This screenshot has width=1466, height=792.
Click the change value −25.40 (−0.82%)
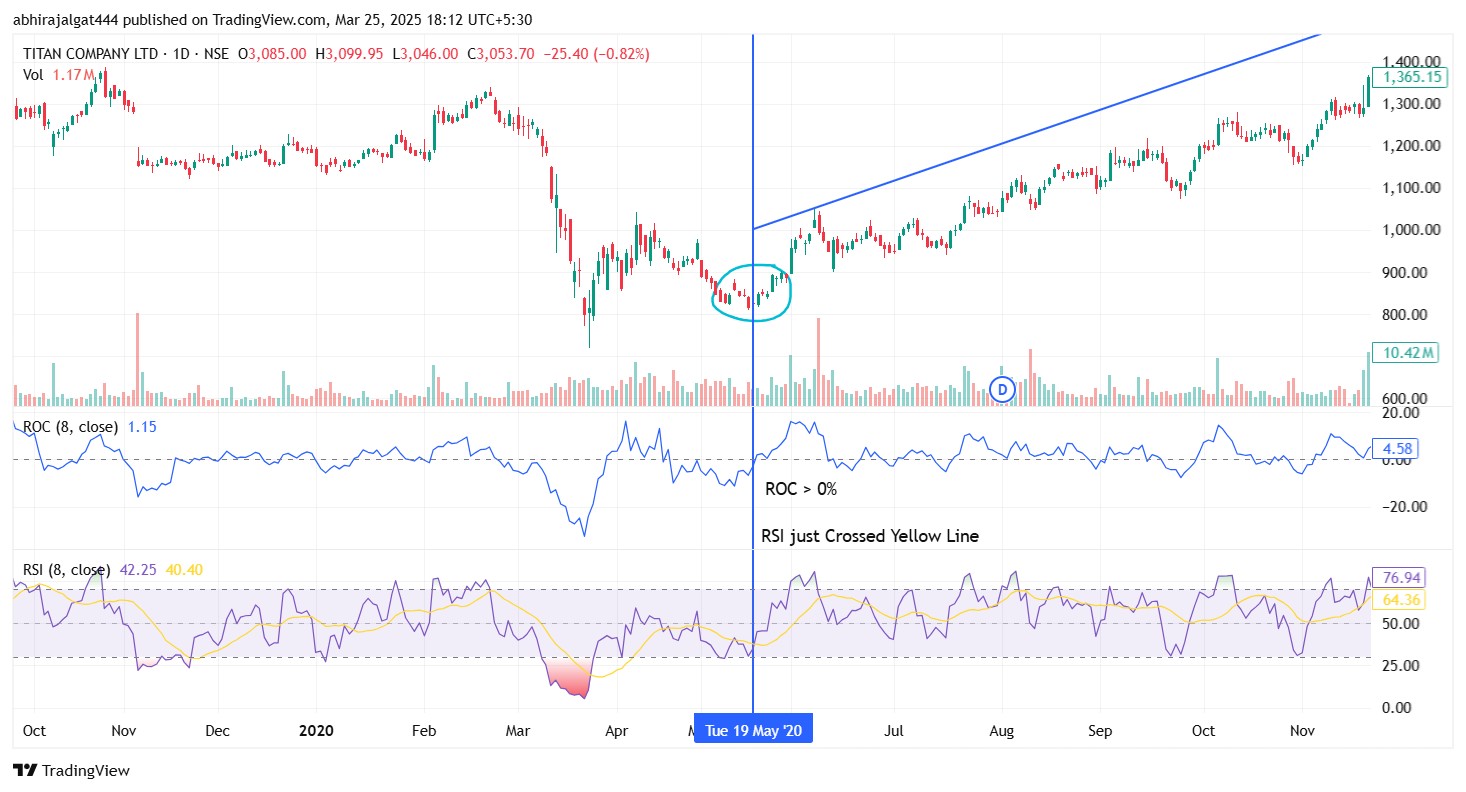click(596, 53)
